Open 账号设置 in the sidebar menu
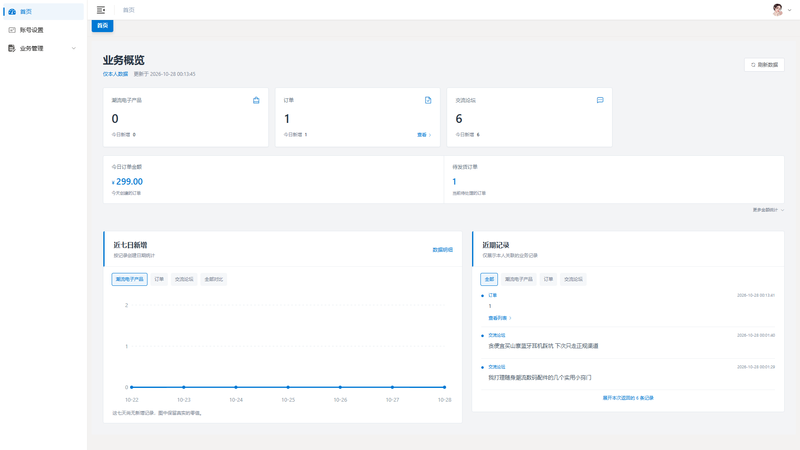The height and width of the screenshot is (450, 800). click(x=43, y=30)
